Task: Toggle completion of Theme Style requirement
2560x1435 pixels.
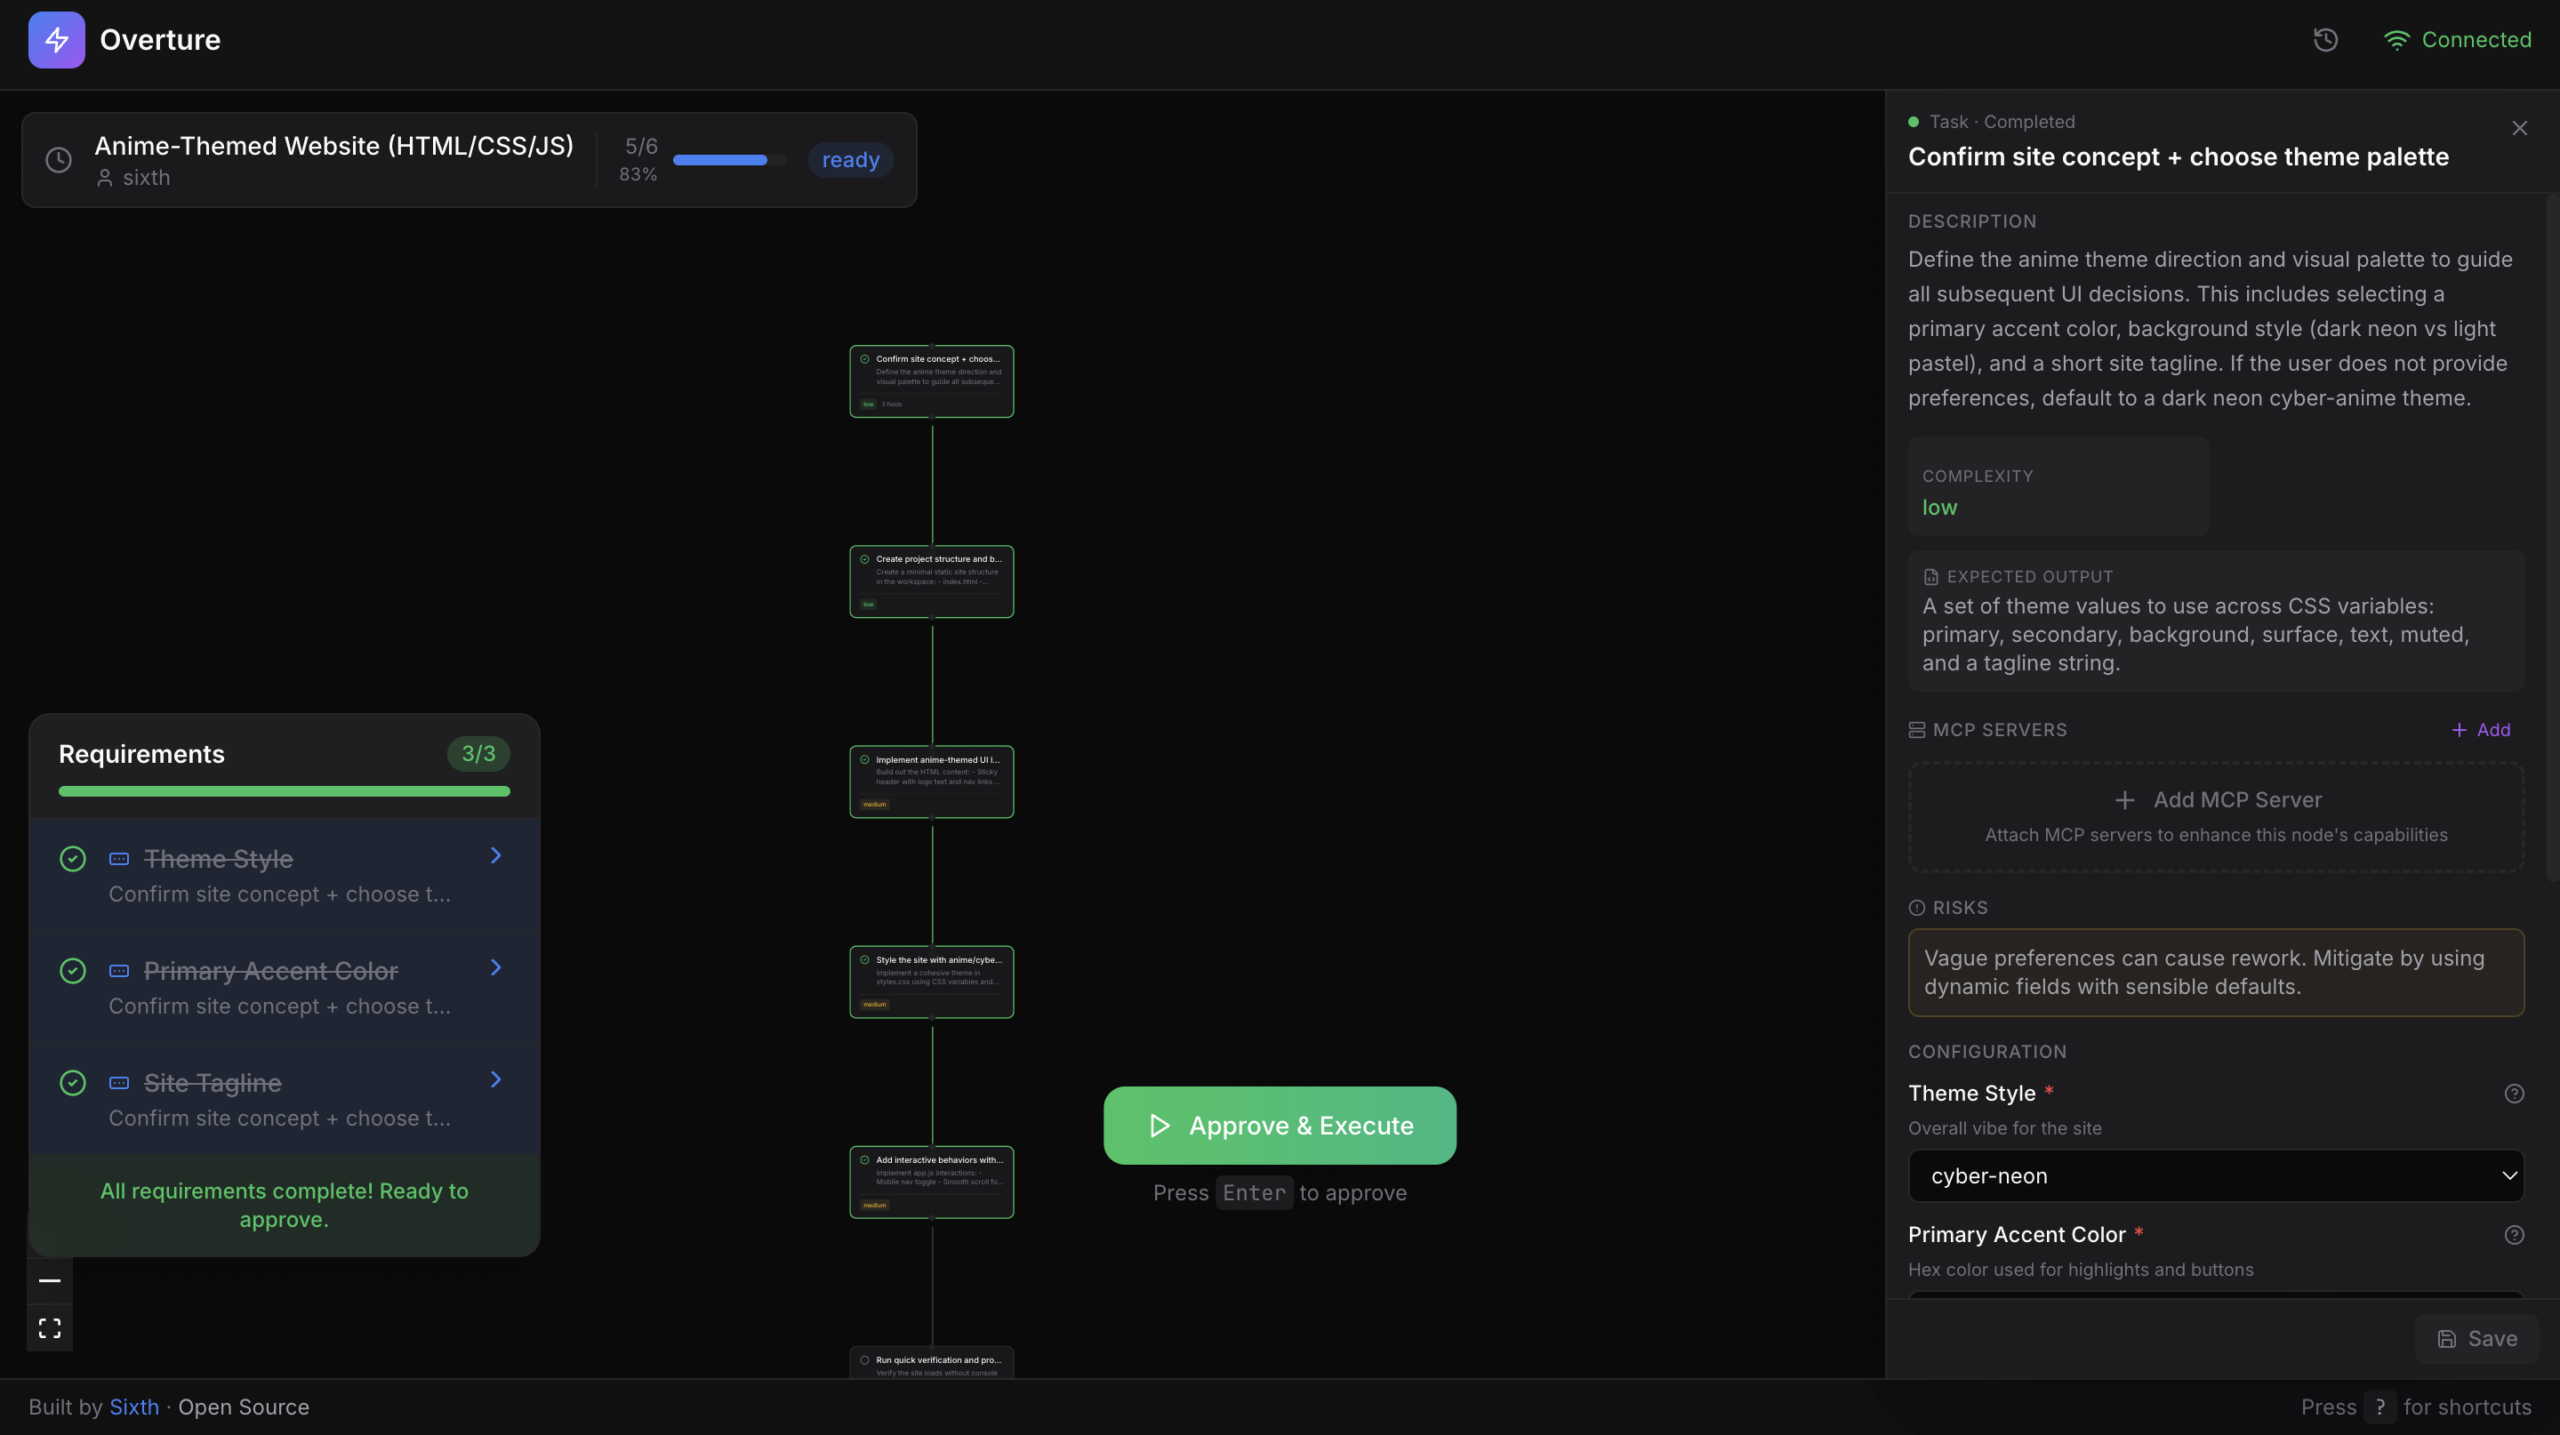Action: click(x=73, y=858)
